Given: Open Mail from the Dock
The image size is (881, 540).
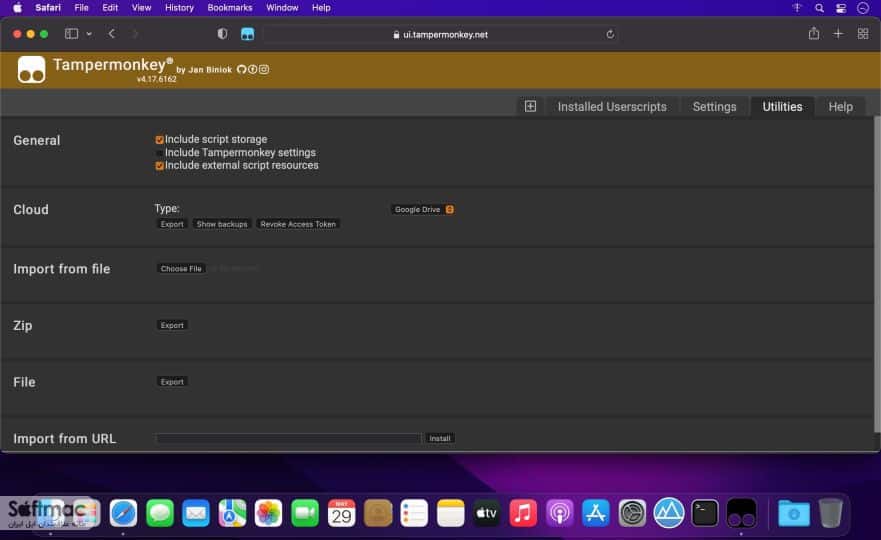Looking at the screenshot, I should 196,512.
